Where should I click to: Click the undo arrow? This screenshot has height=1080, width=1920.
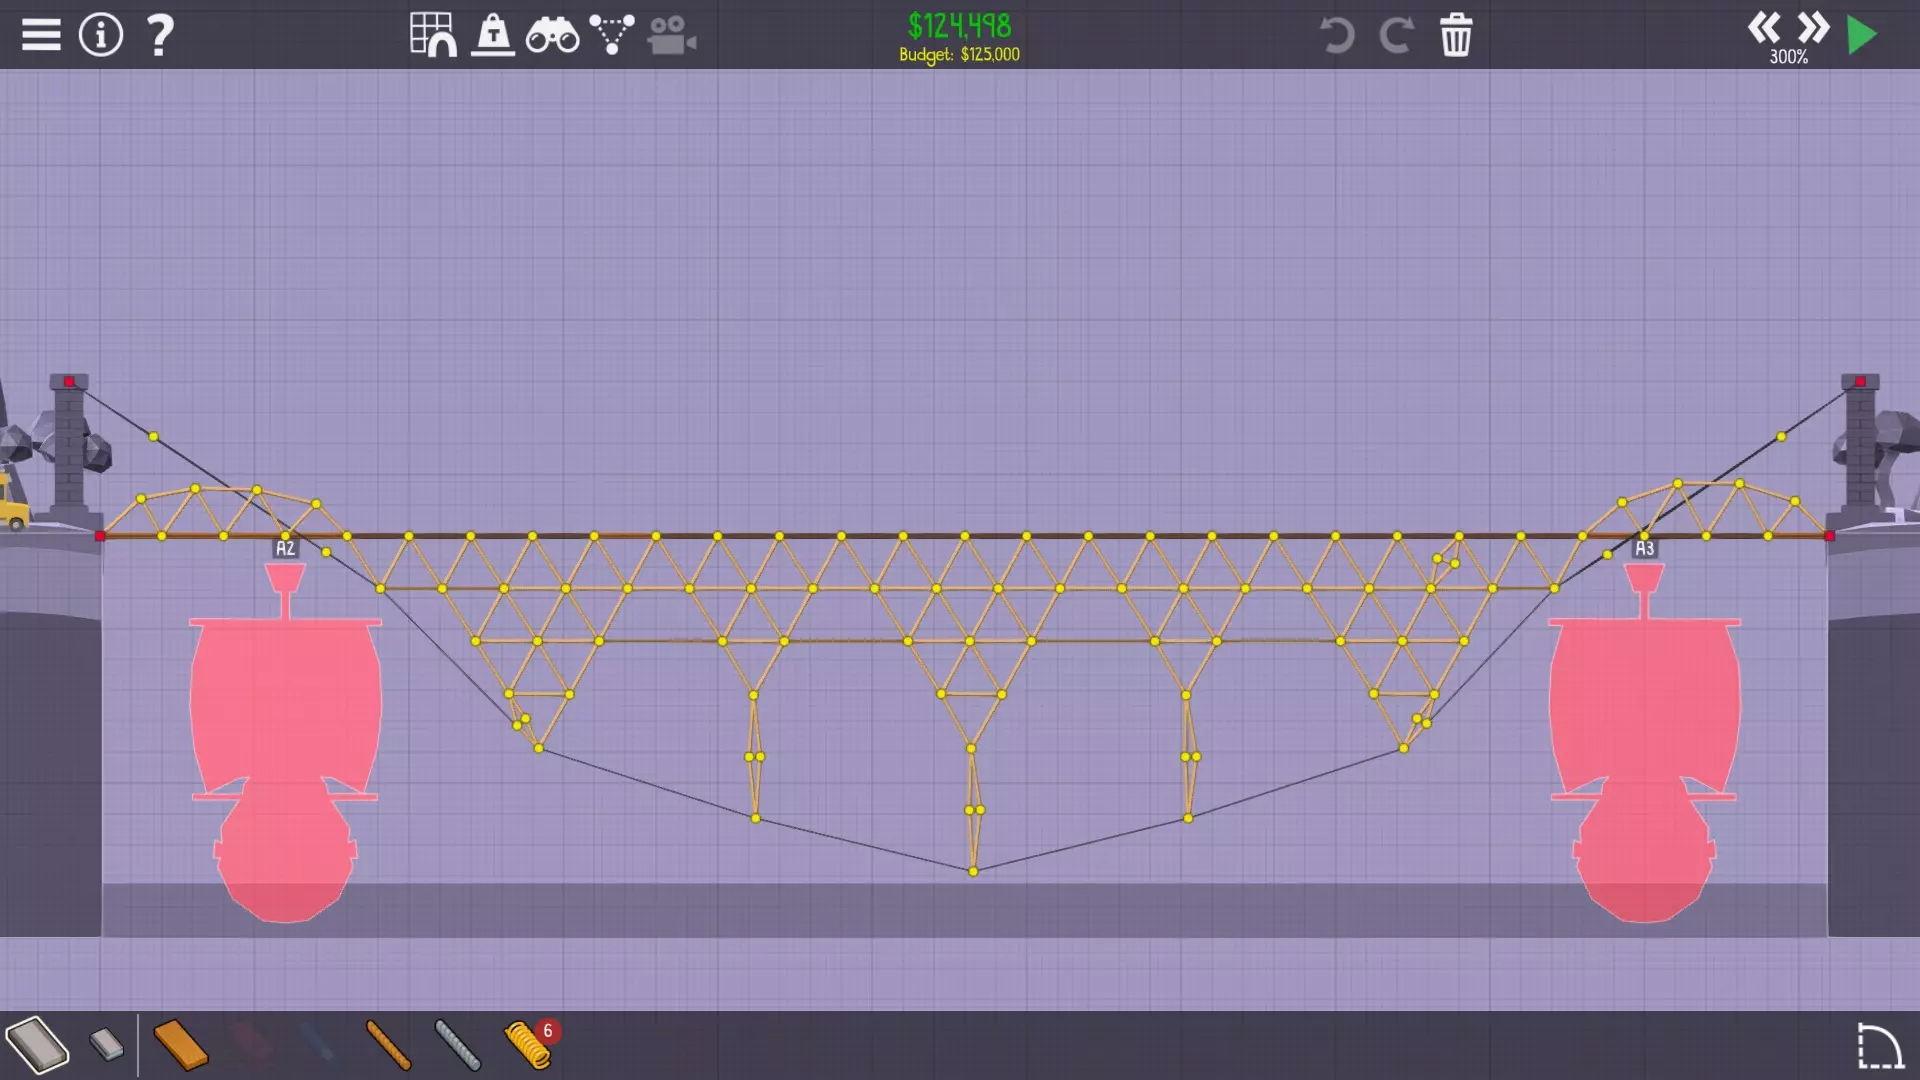pyautogui.click(x=1336, y=35)
